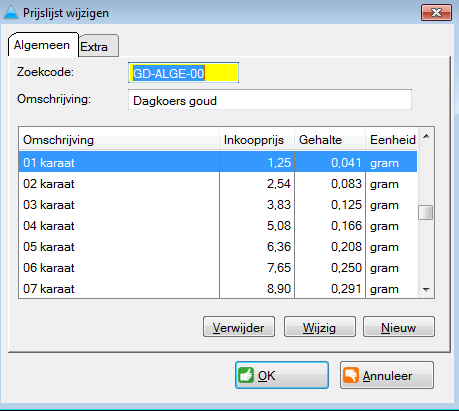Image resolution: width=459 pixels, height=411 pixels.
Task: Switch to the Extra tab
Action: (x=99, y=46)
